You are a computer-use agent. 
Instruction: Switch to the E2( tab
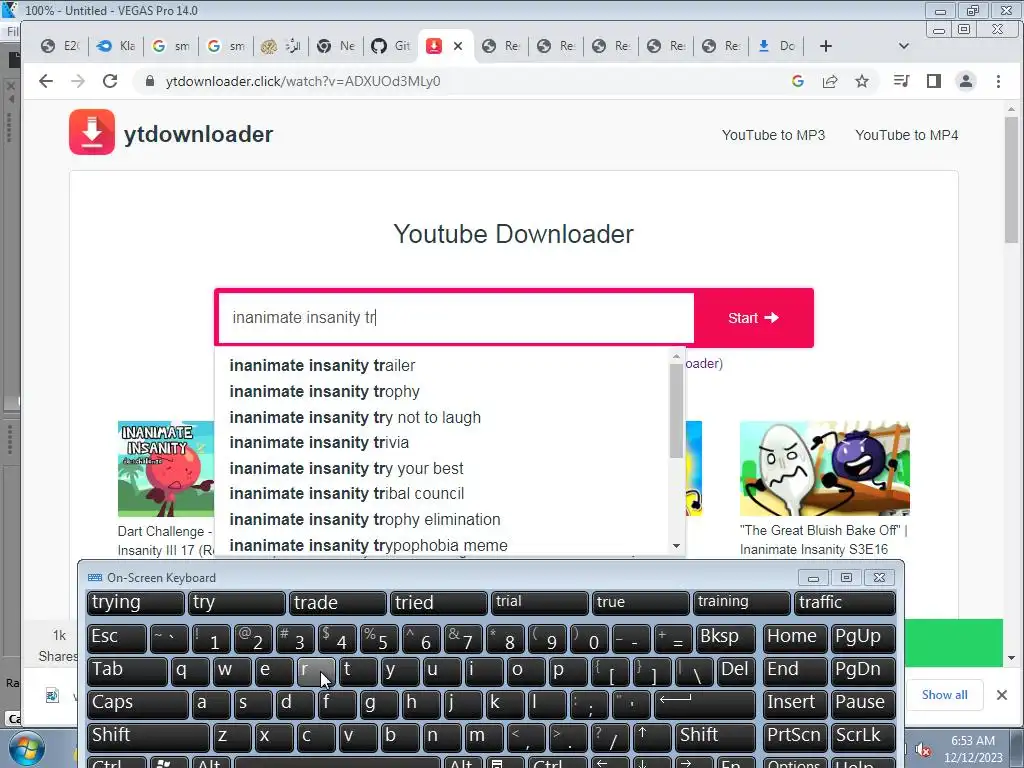[x=60, y=46]
